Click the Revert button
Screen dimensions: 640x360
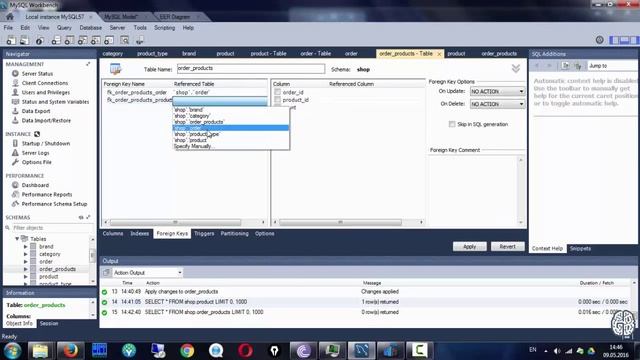click(507, 247)
